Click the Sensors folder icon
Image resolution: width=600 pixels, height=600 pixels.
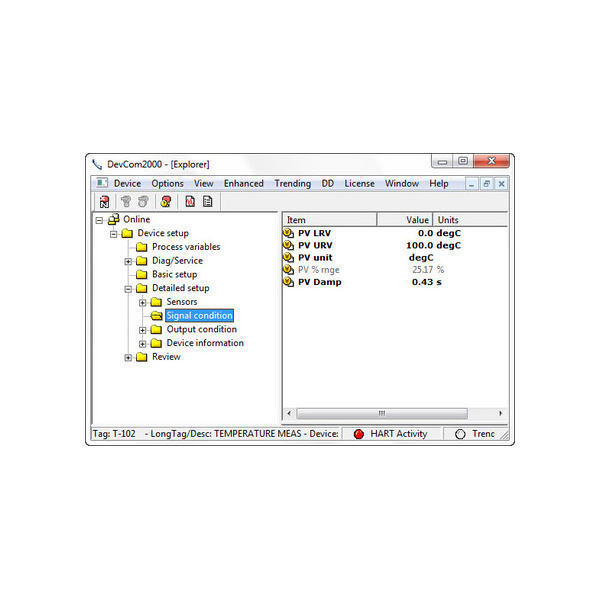click(x=156, y=302)
